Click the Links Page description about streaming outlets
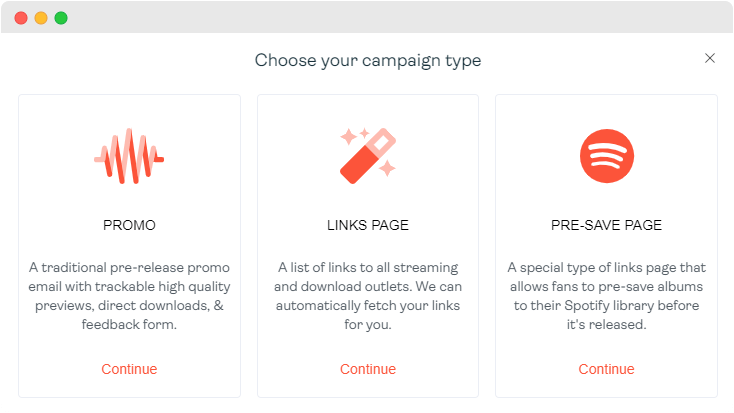Image resolution: width=734 pixels, height=413 pixels. (x=368, y=296)
